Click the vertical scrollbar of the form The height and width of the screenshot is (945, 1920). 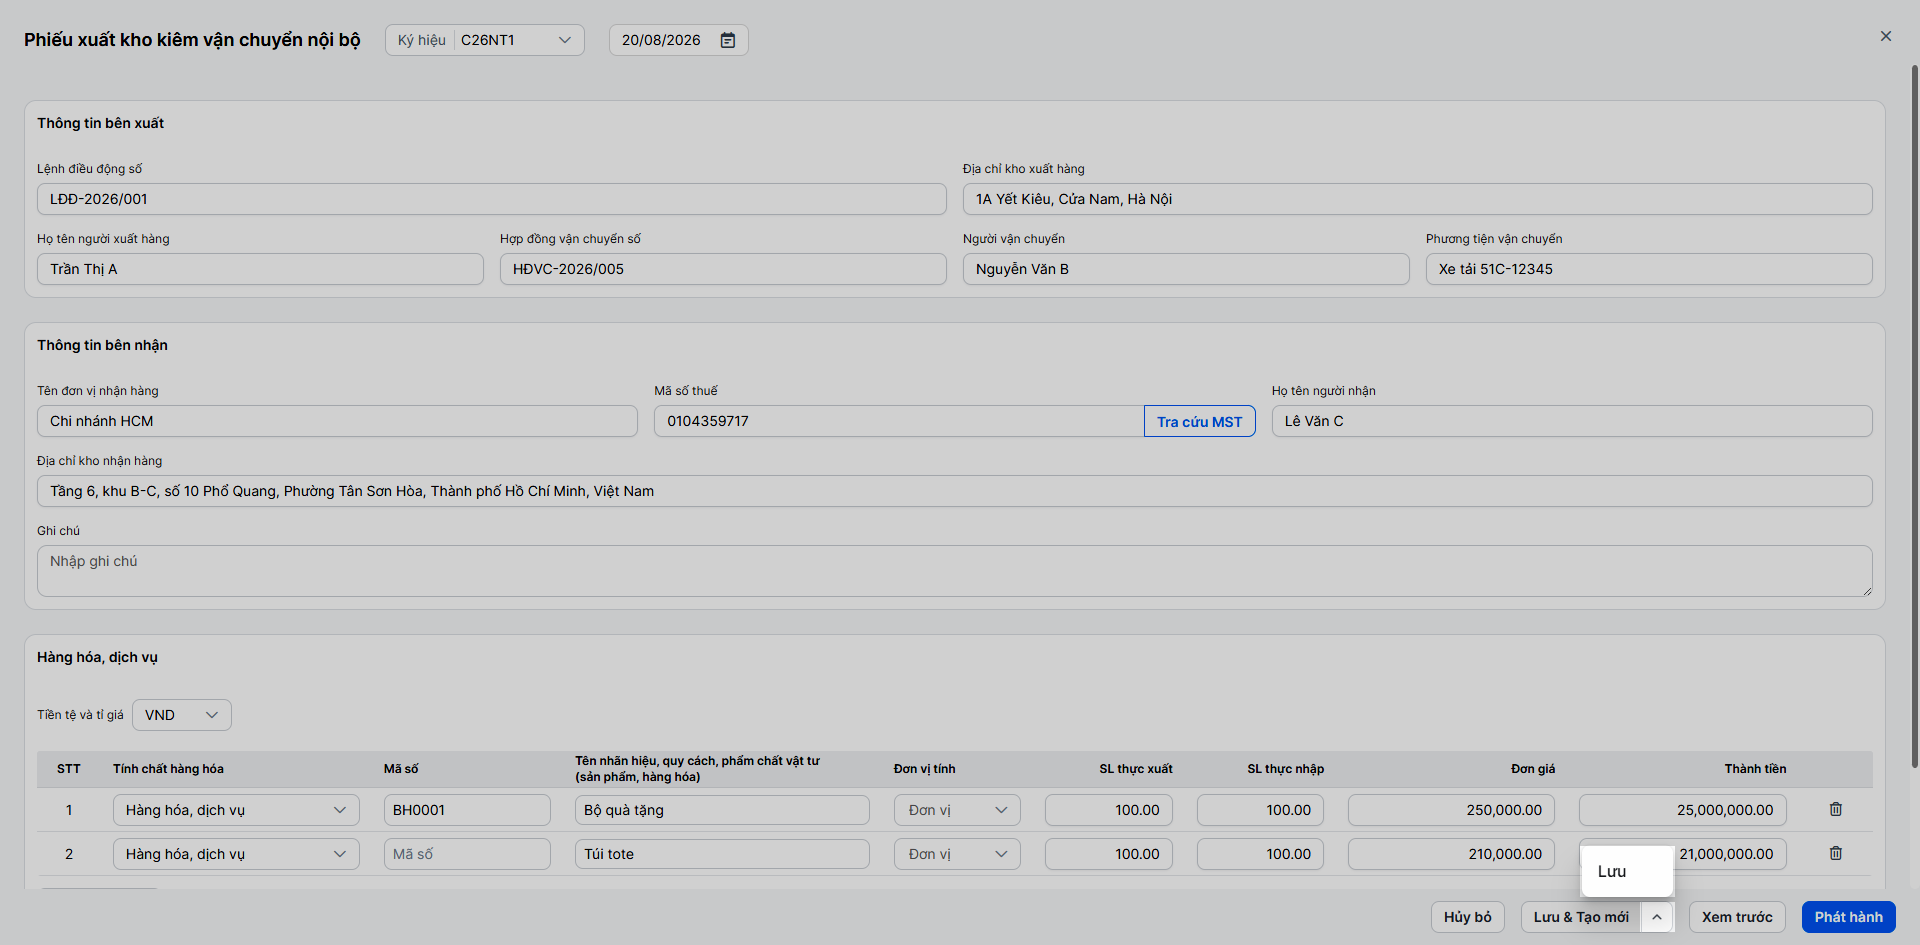(1914, 417)
